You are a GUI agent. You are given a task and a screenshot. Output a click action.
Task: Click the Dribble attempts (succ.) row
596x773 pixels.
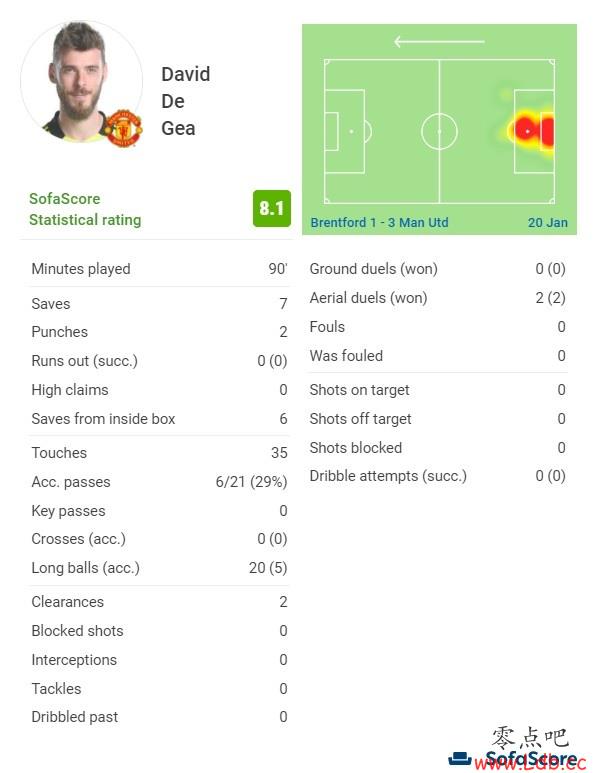438,476
